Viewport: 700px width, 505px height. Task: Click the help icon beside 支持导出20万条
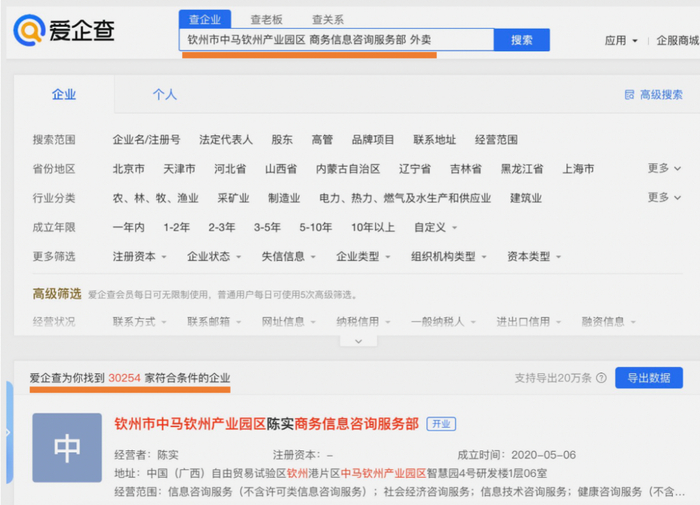coord(601,378)
